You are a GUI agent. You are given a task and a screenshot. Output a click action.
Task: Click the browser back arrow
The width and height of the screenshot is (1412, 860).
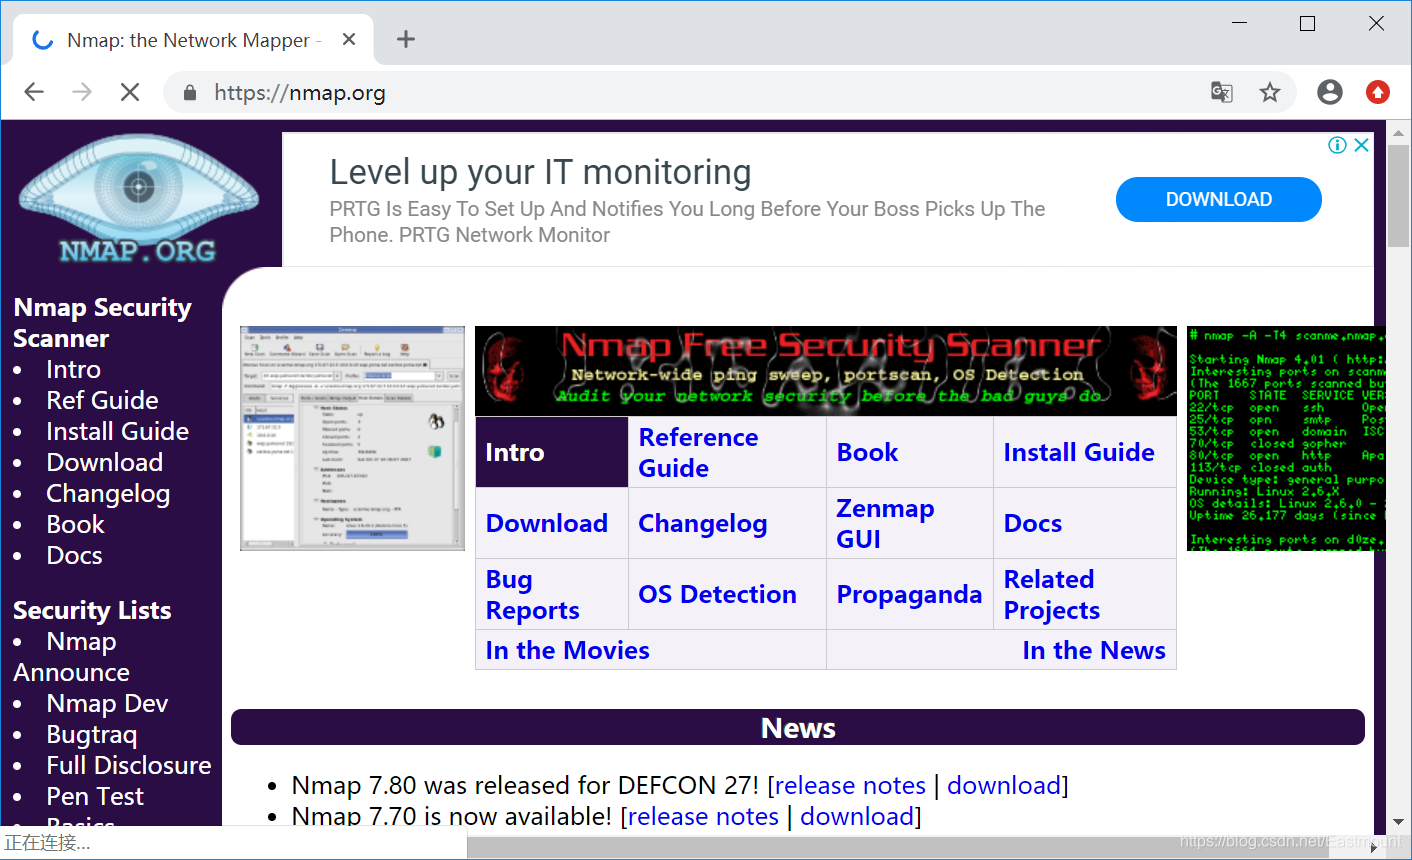click(x=34, y=92)
